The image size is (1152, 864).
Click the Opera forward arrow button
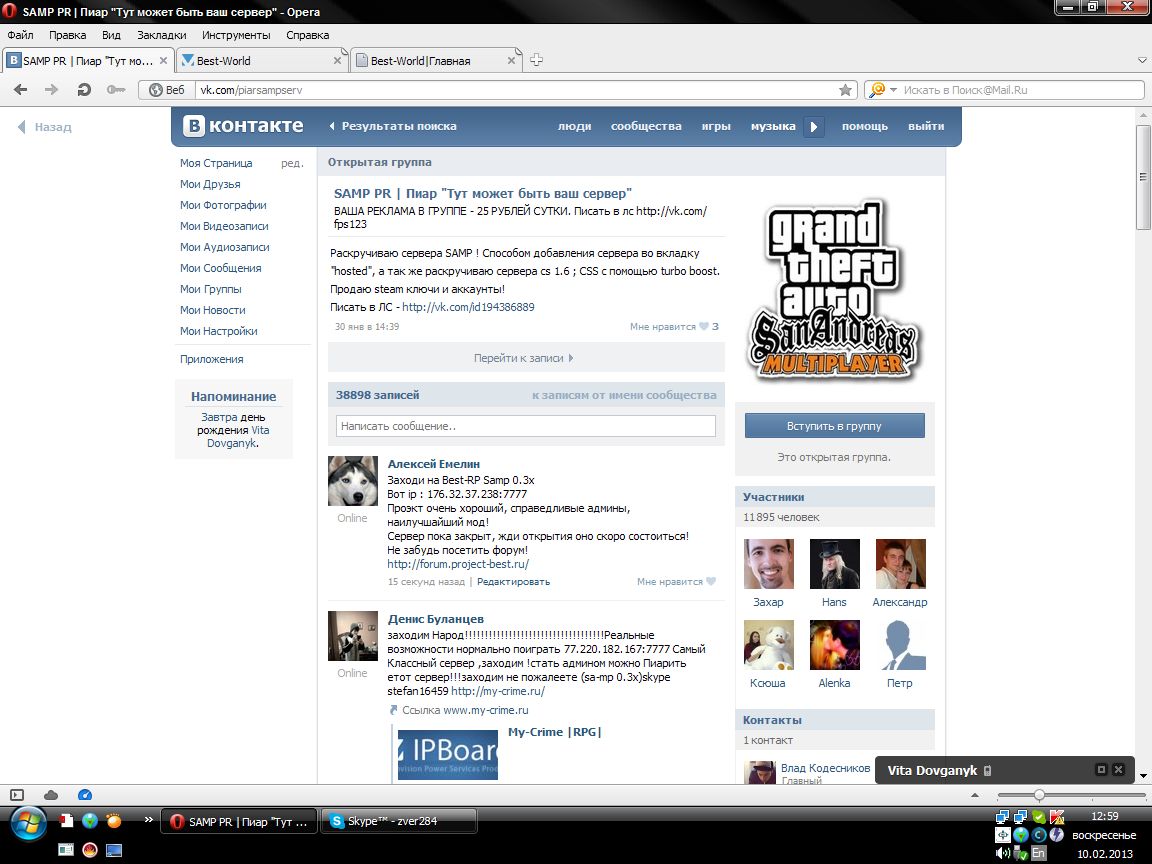[51, 90]
